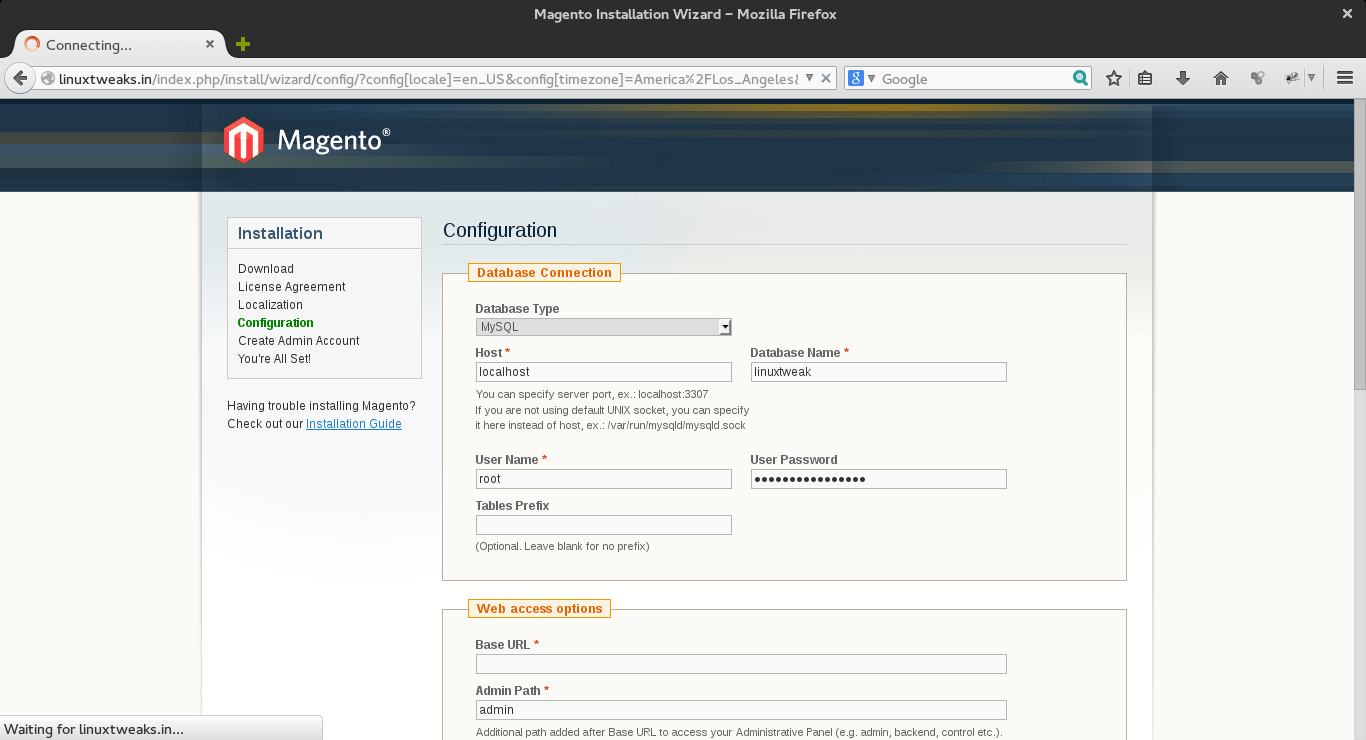
Task: Click the Magento logo
Action: 307,140
